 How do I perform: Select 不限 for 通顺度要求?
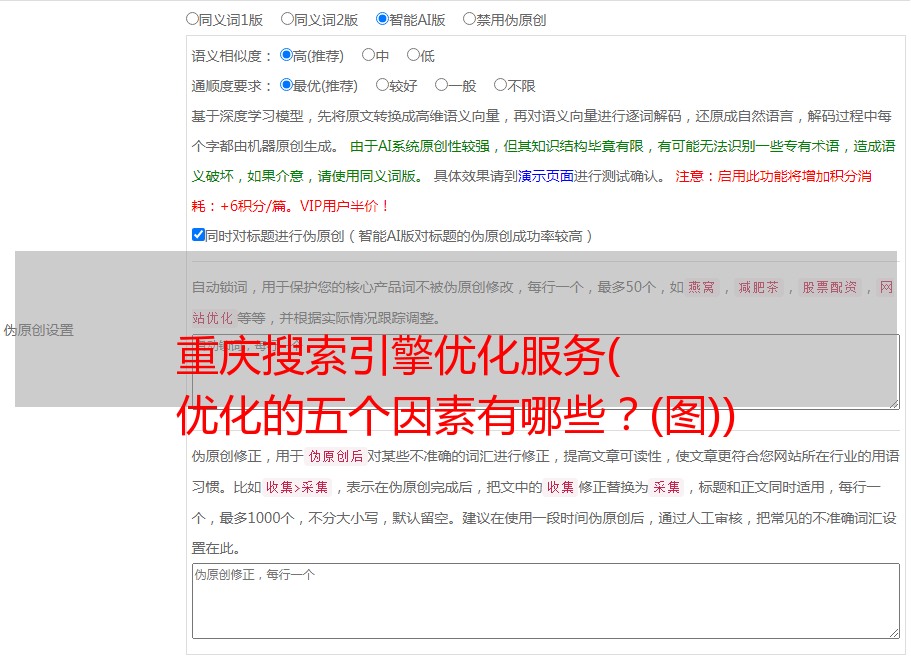[x=500, y=85]
